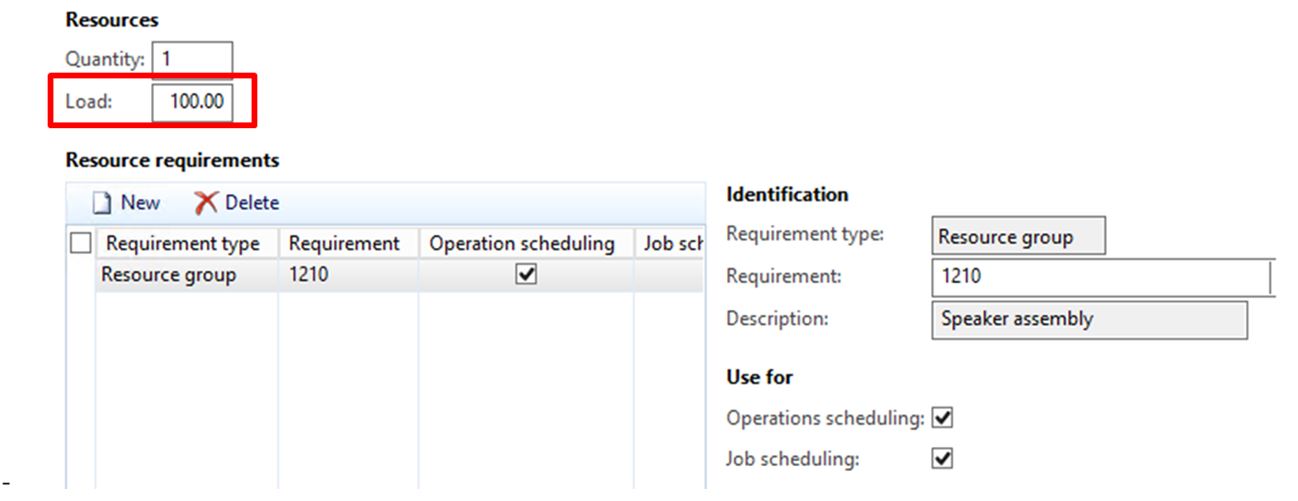Select the Resource group cell in the grid
Image resolution: width=1298 pixels, height=501 pixels.
pyautogui.click(x=168, y=275)
